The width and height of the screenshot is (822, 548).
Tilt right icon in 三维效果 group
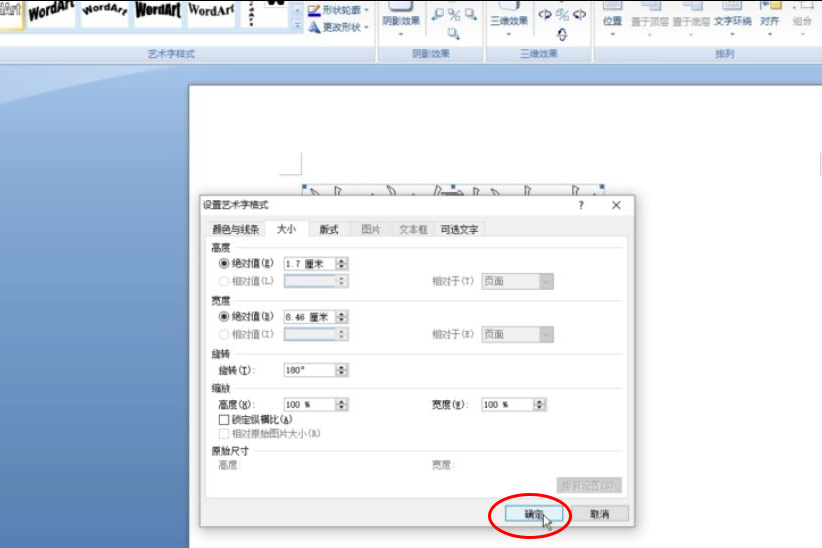(579, 15)
